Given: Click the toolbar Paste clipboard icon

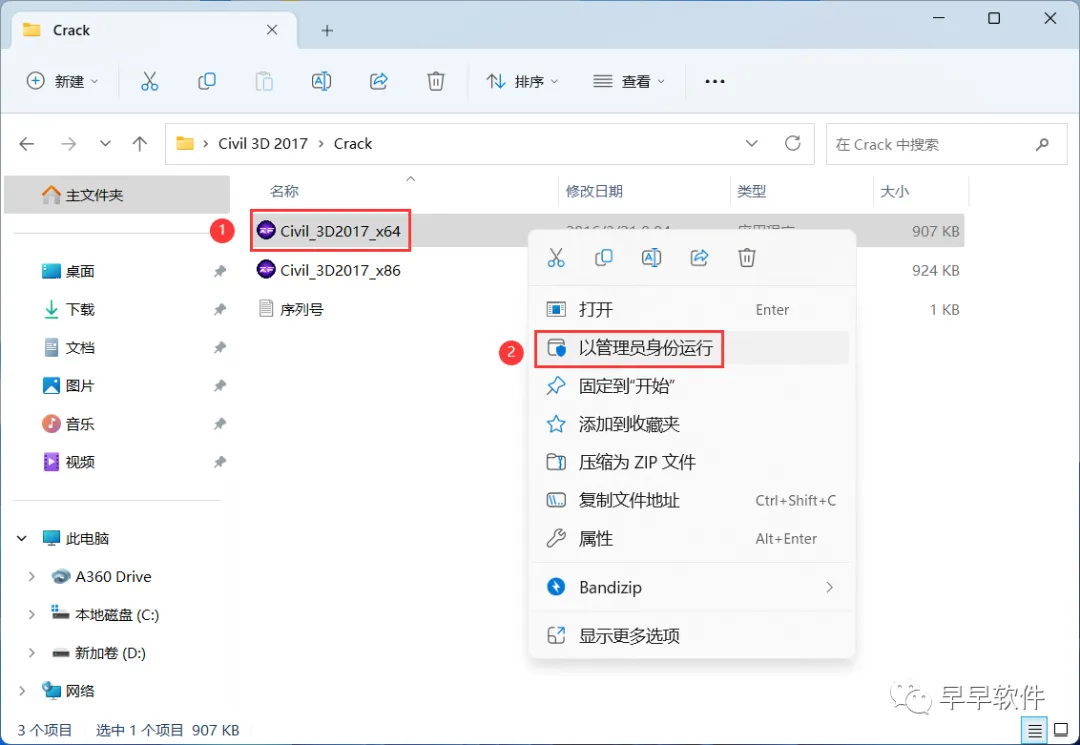Looking at the screenshot, I should [x=264, y=81].
